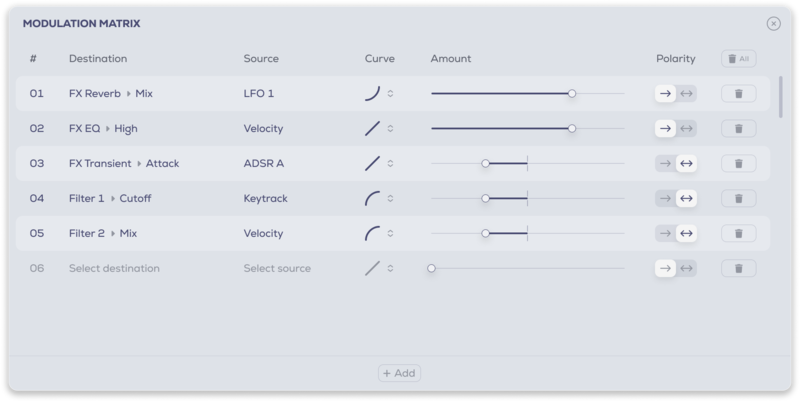Switch row 03 polarity to unipolar arrow
Image resolution: width=800 pixels, height=402 pixels.
(665, 164)
